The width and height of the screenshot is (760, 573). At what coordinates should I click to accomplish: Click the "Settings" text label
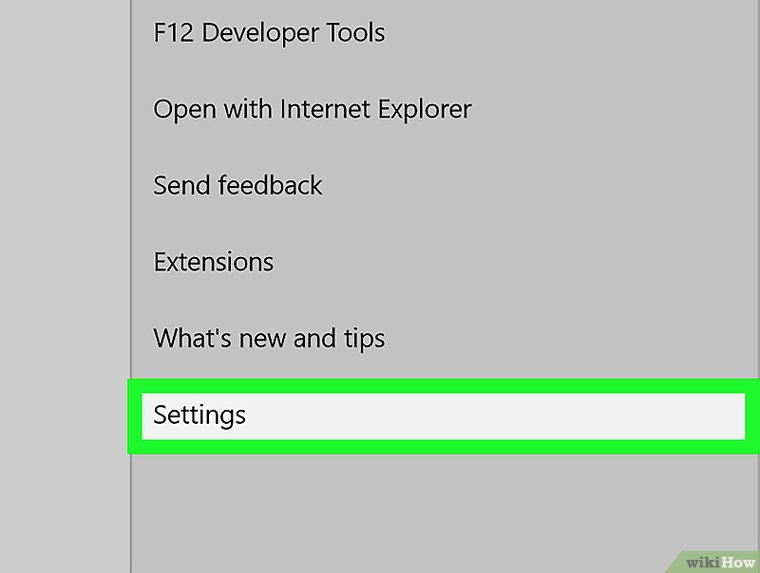200,415
